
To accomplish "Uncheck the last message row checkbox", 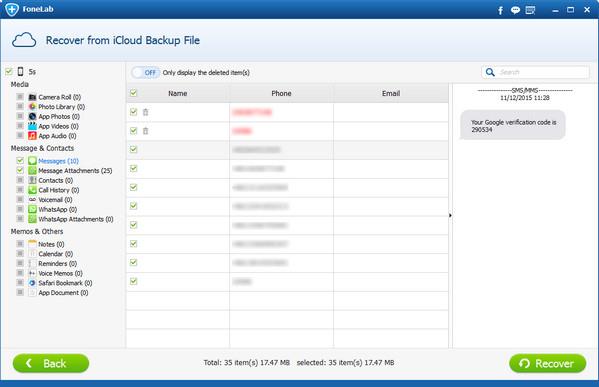I will tap(134, 282).
